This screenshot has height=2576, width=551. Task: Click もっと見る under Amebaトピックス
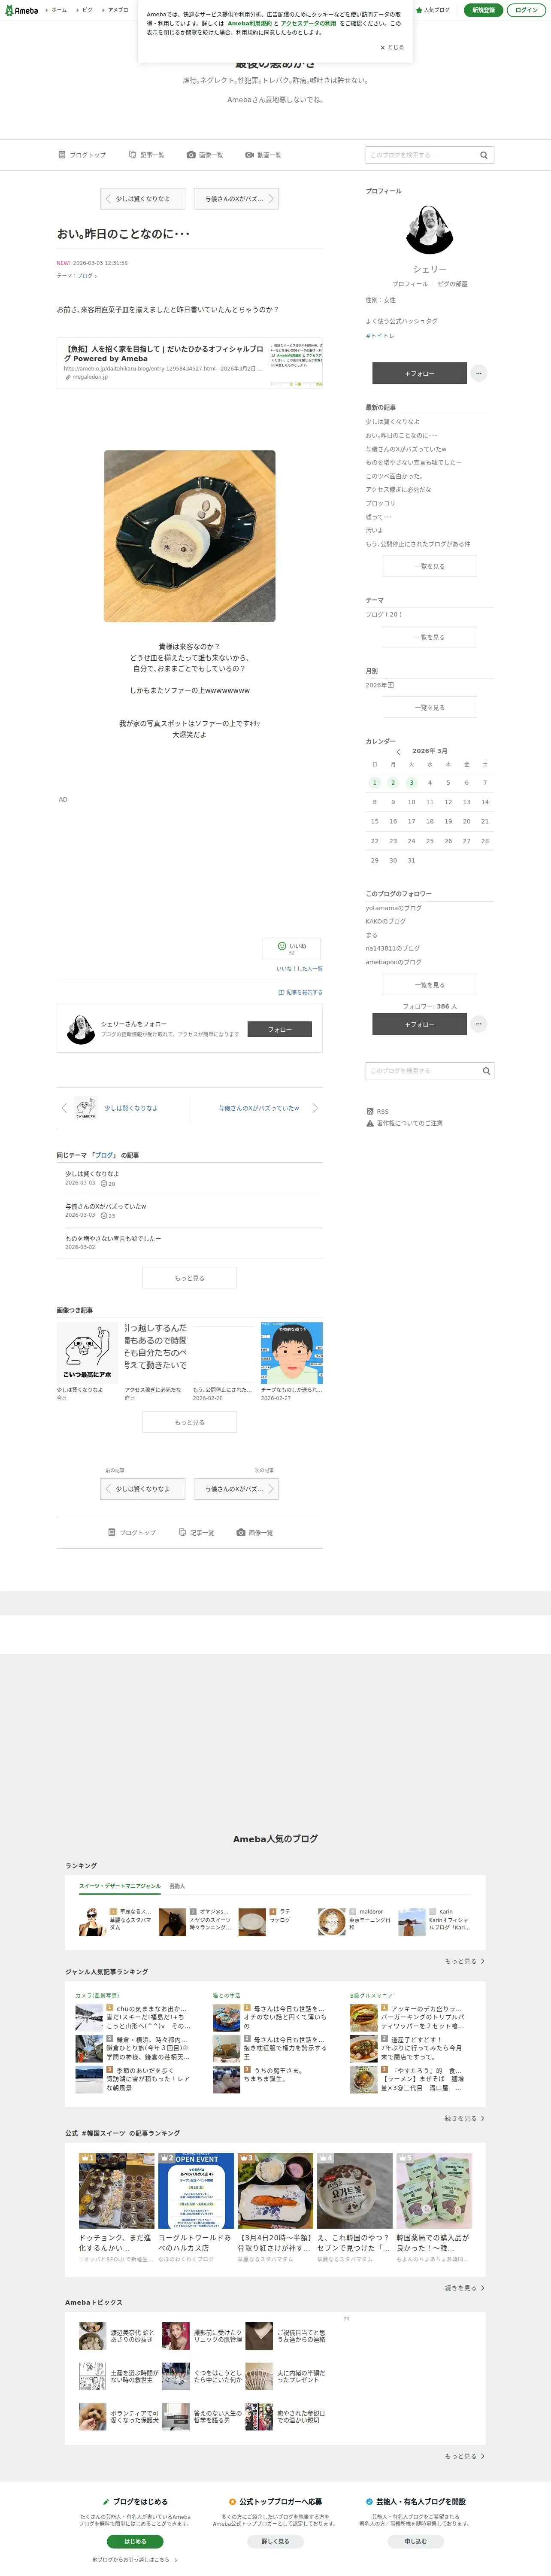pos(465,2456)
